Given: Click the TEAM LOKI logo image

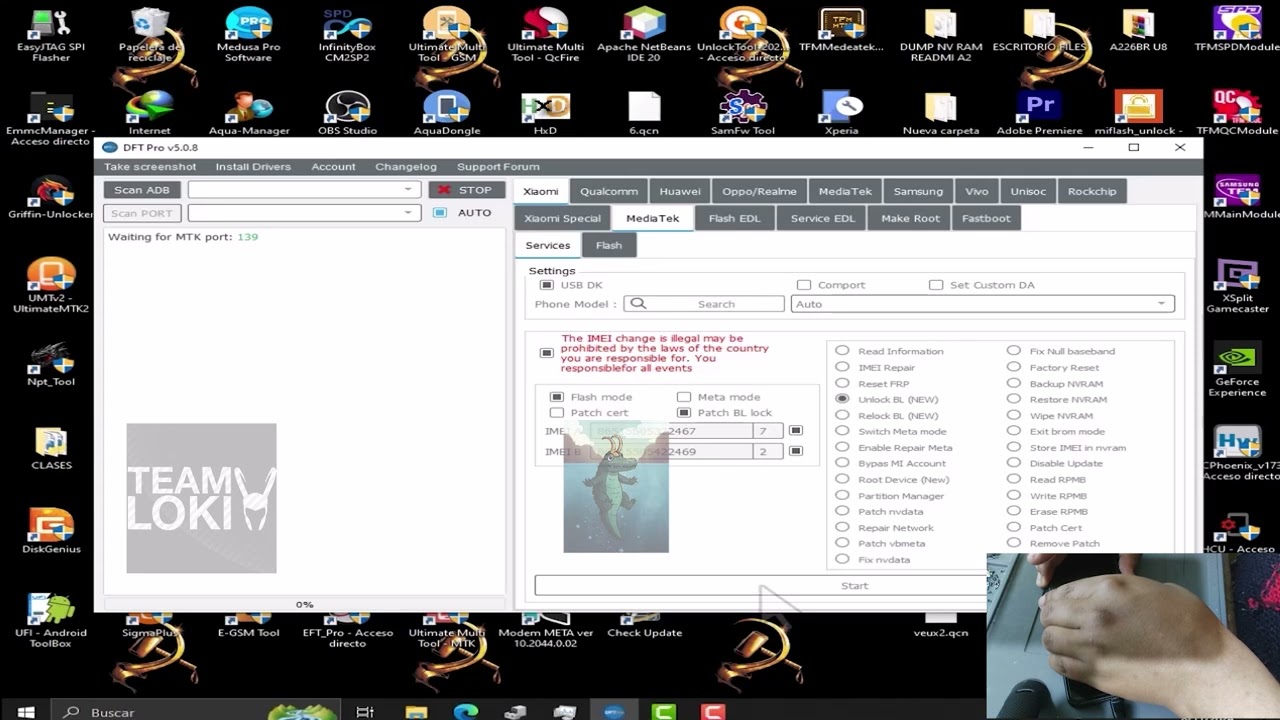Looking at the screenshot, I should point(201,498).
